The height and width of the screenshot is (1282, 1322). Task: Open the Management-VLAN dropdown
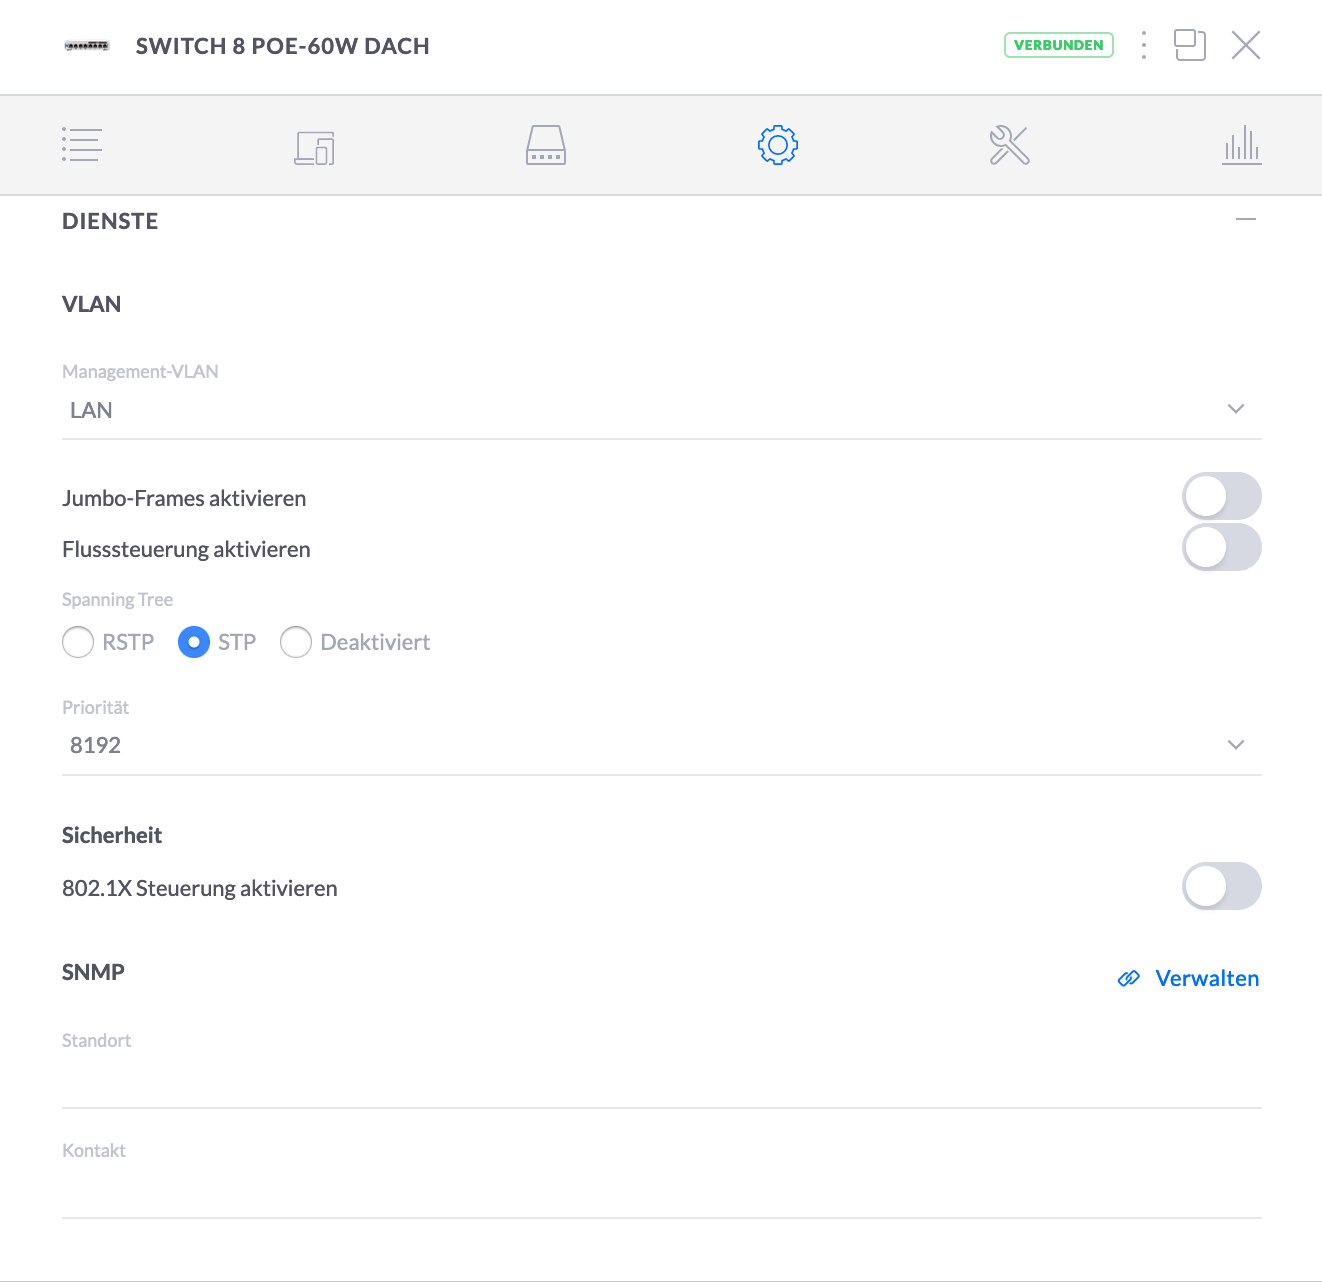662,410
